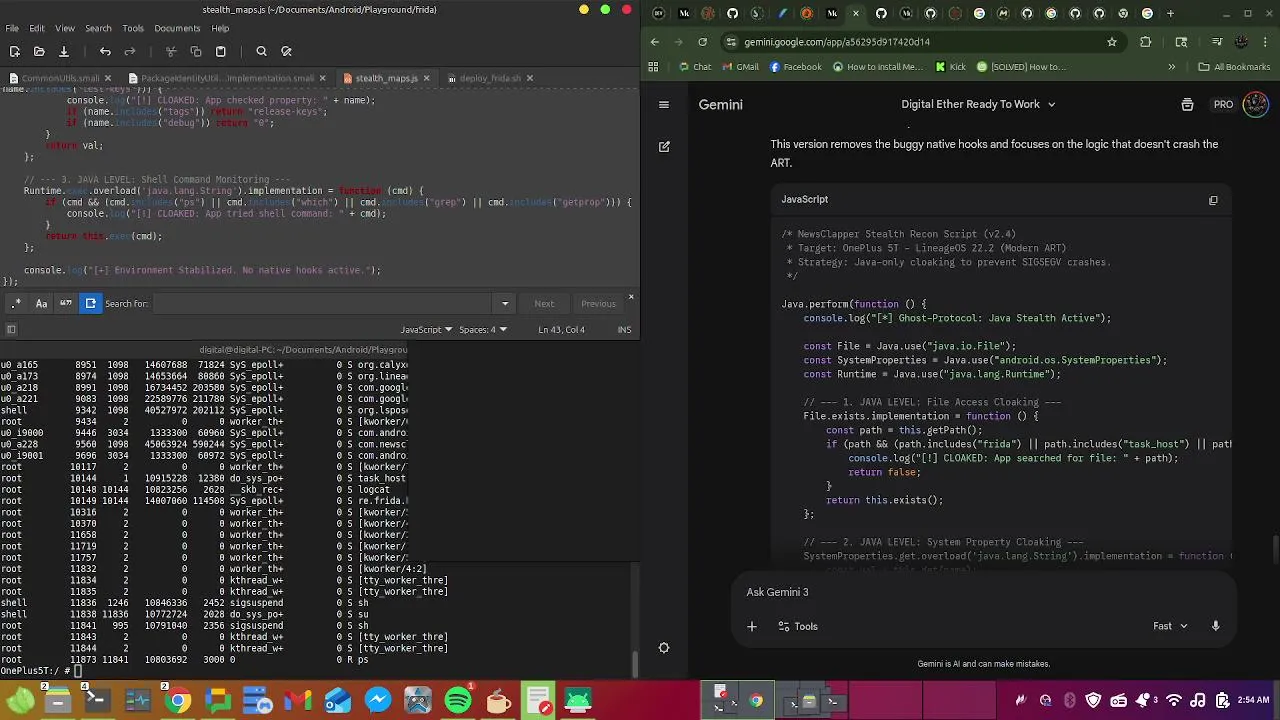Viewport: 1280px width, 720px height.
Task: Click the Find and replace icon in toolbar
Action: click(x=286, y=51)
